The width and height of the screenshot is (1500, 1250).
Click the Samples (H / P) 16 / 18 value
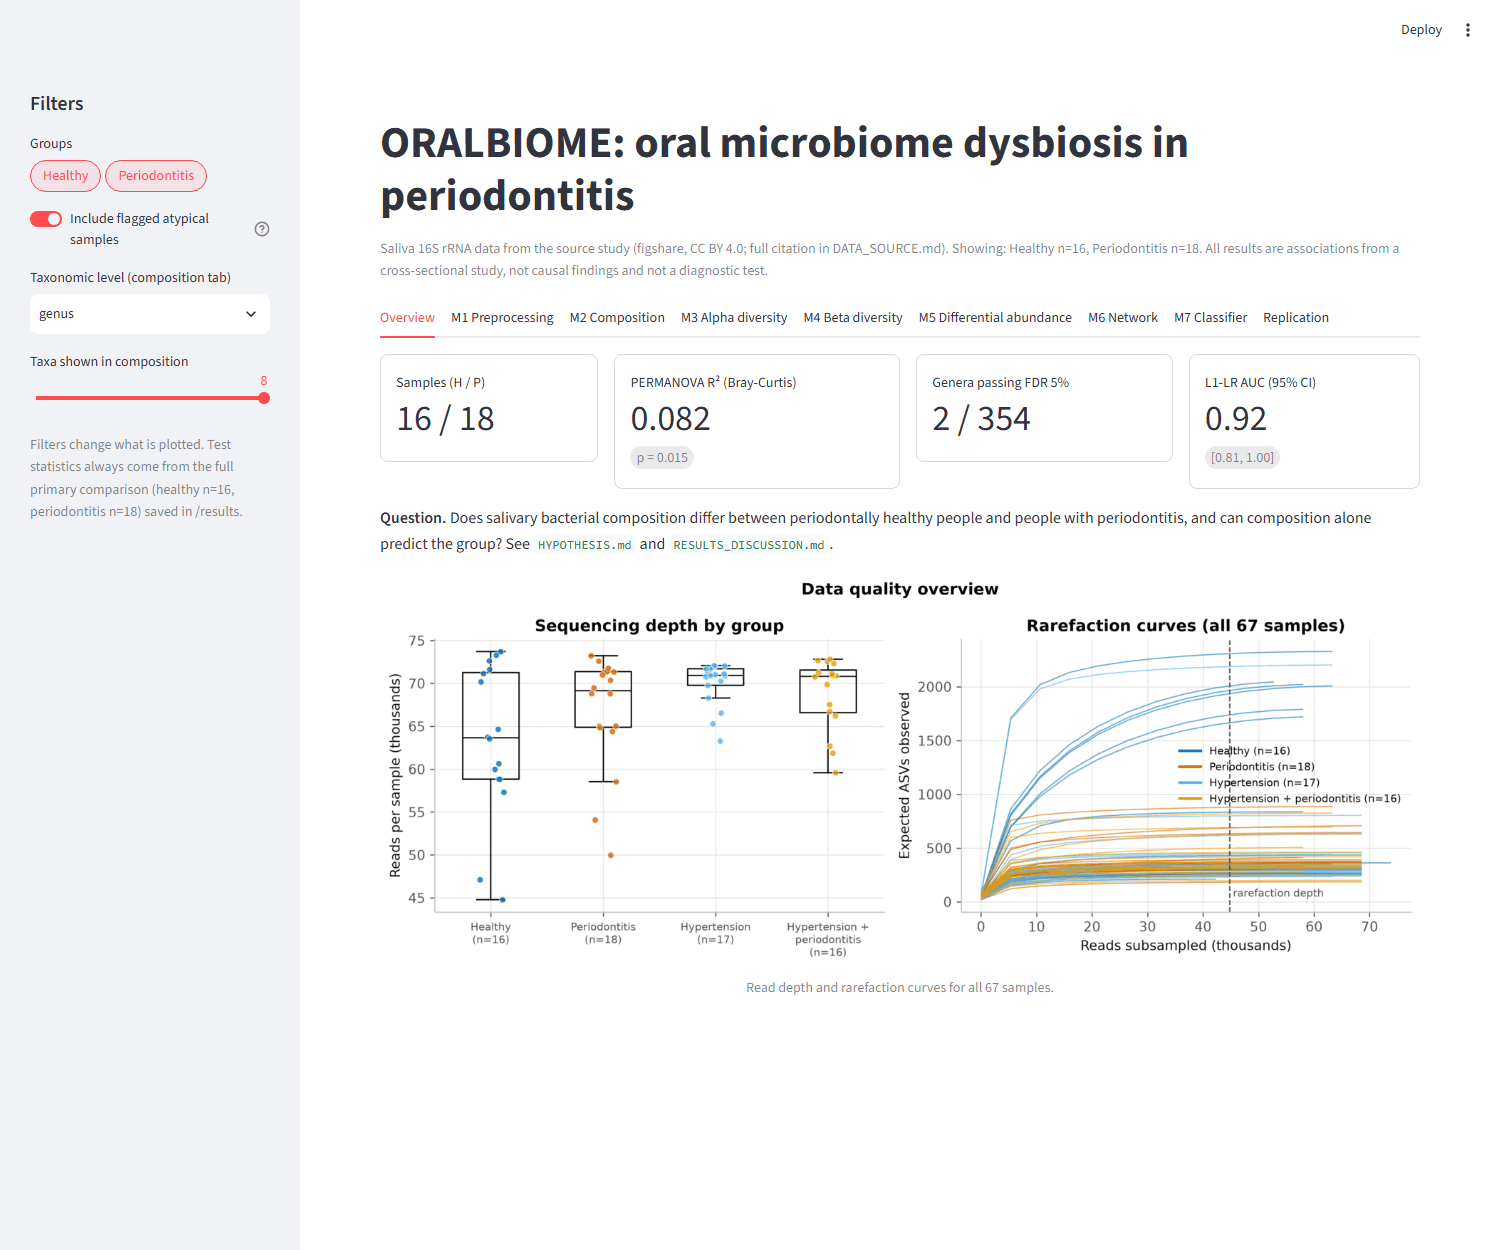(x=445, y=419)
